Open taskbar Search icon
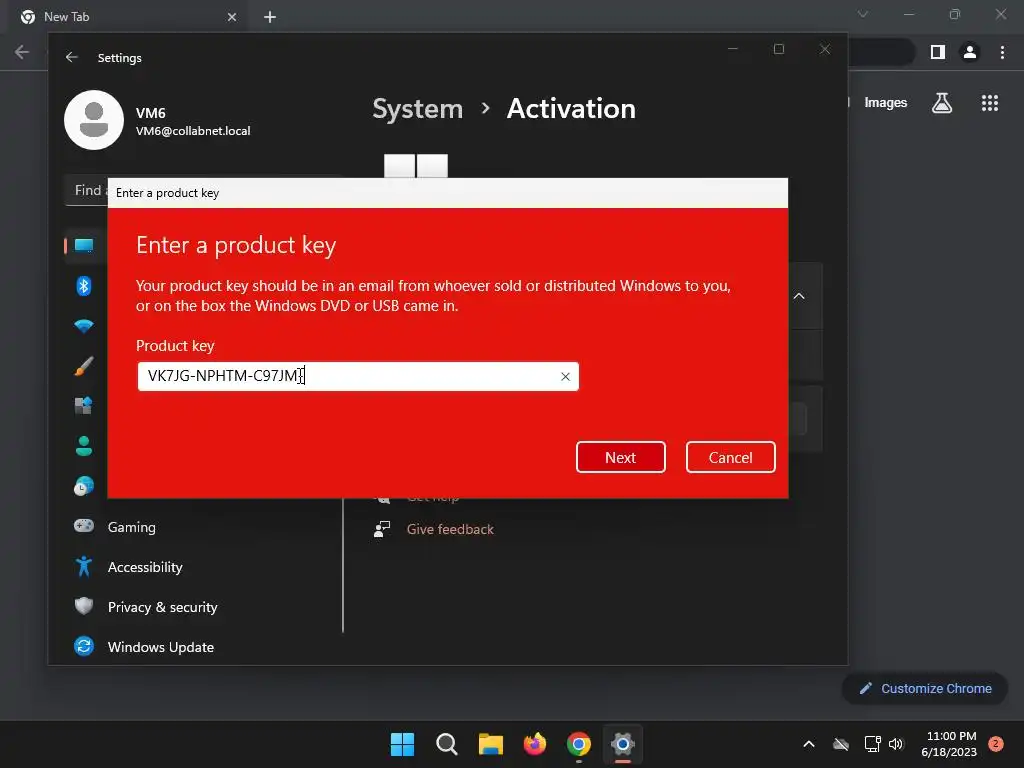This screenshot has height=768, width=1024. 447,744
